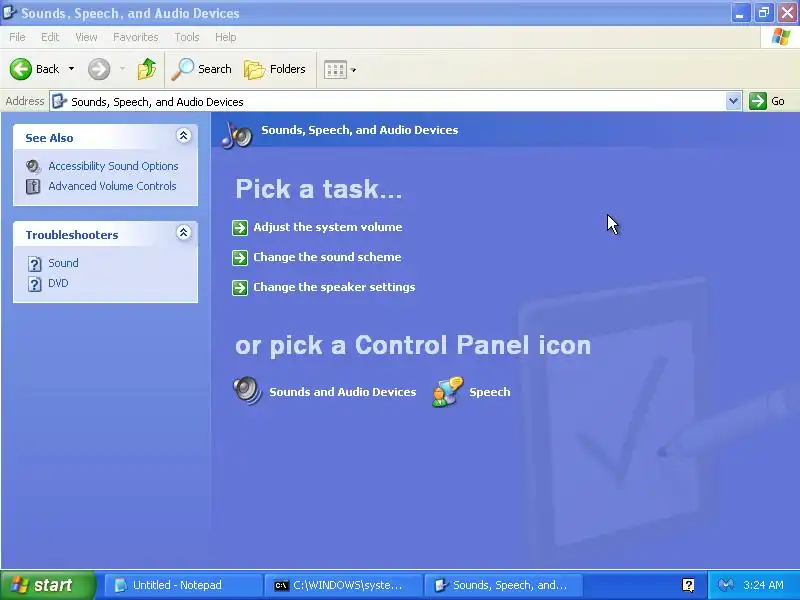This screenshot has height=600, width=800.
Task: Choose Change the sound scheme task
Action: (x=327, y=257)
